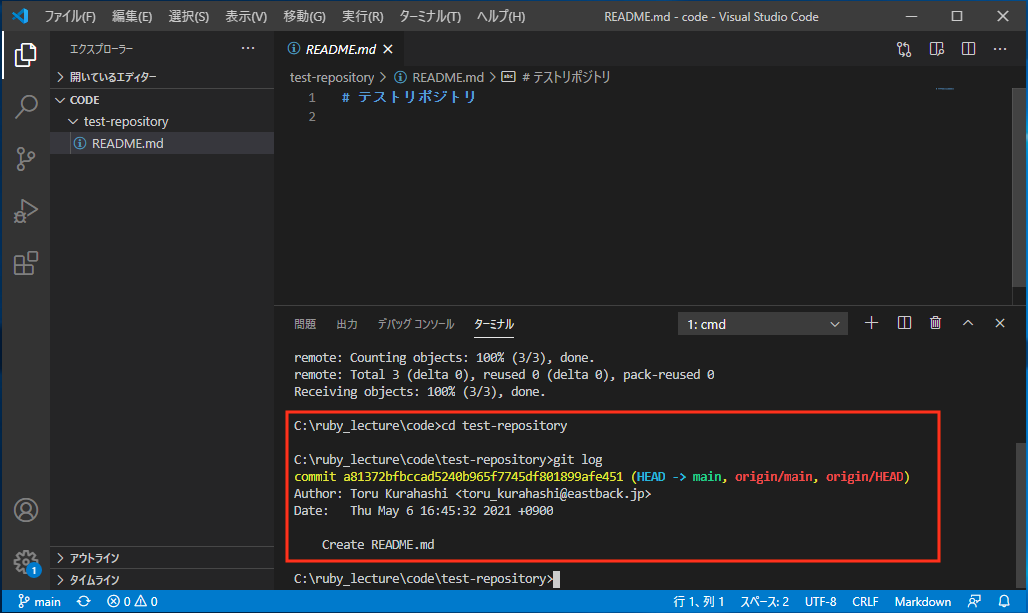This screenshot has width=1028, height=613.
Task: Click the terminal panel scrollbar
Action: 1020,515
